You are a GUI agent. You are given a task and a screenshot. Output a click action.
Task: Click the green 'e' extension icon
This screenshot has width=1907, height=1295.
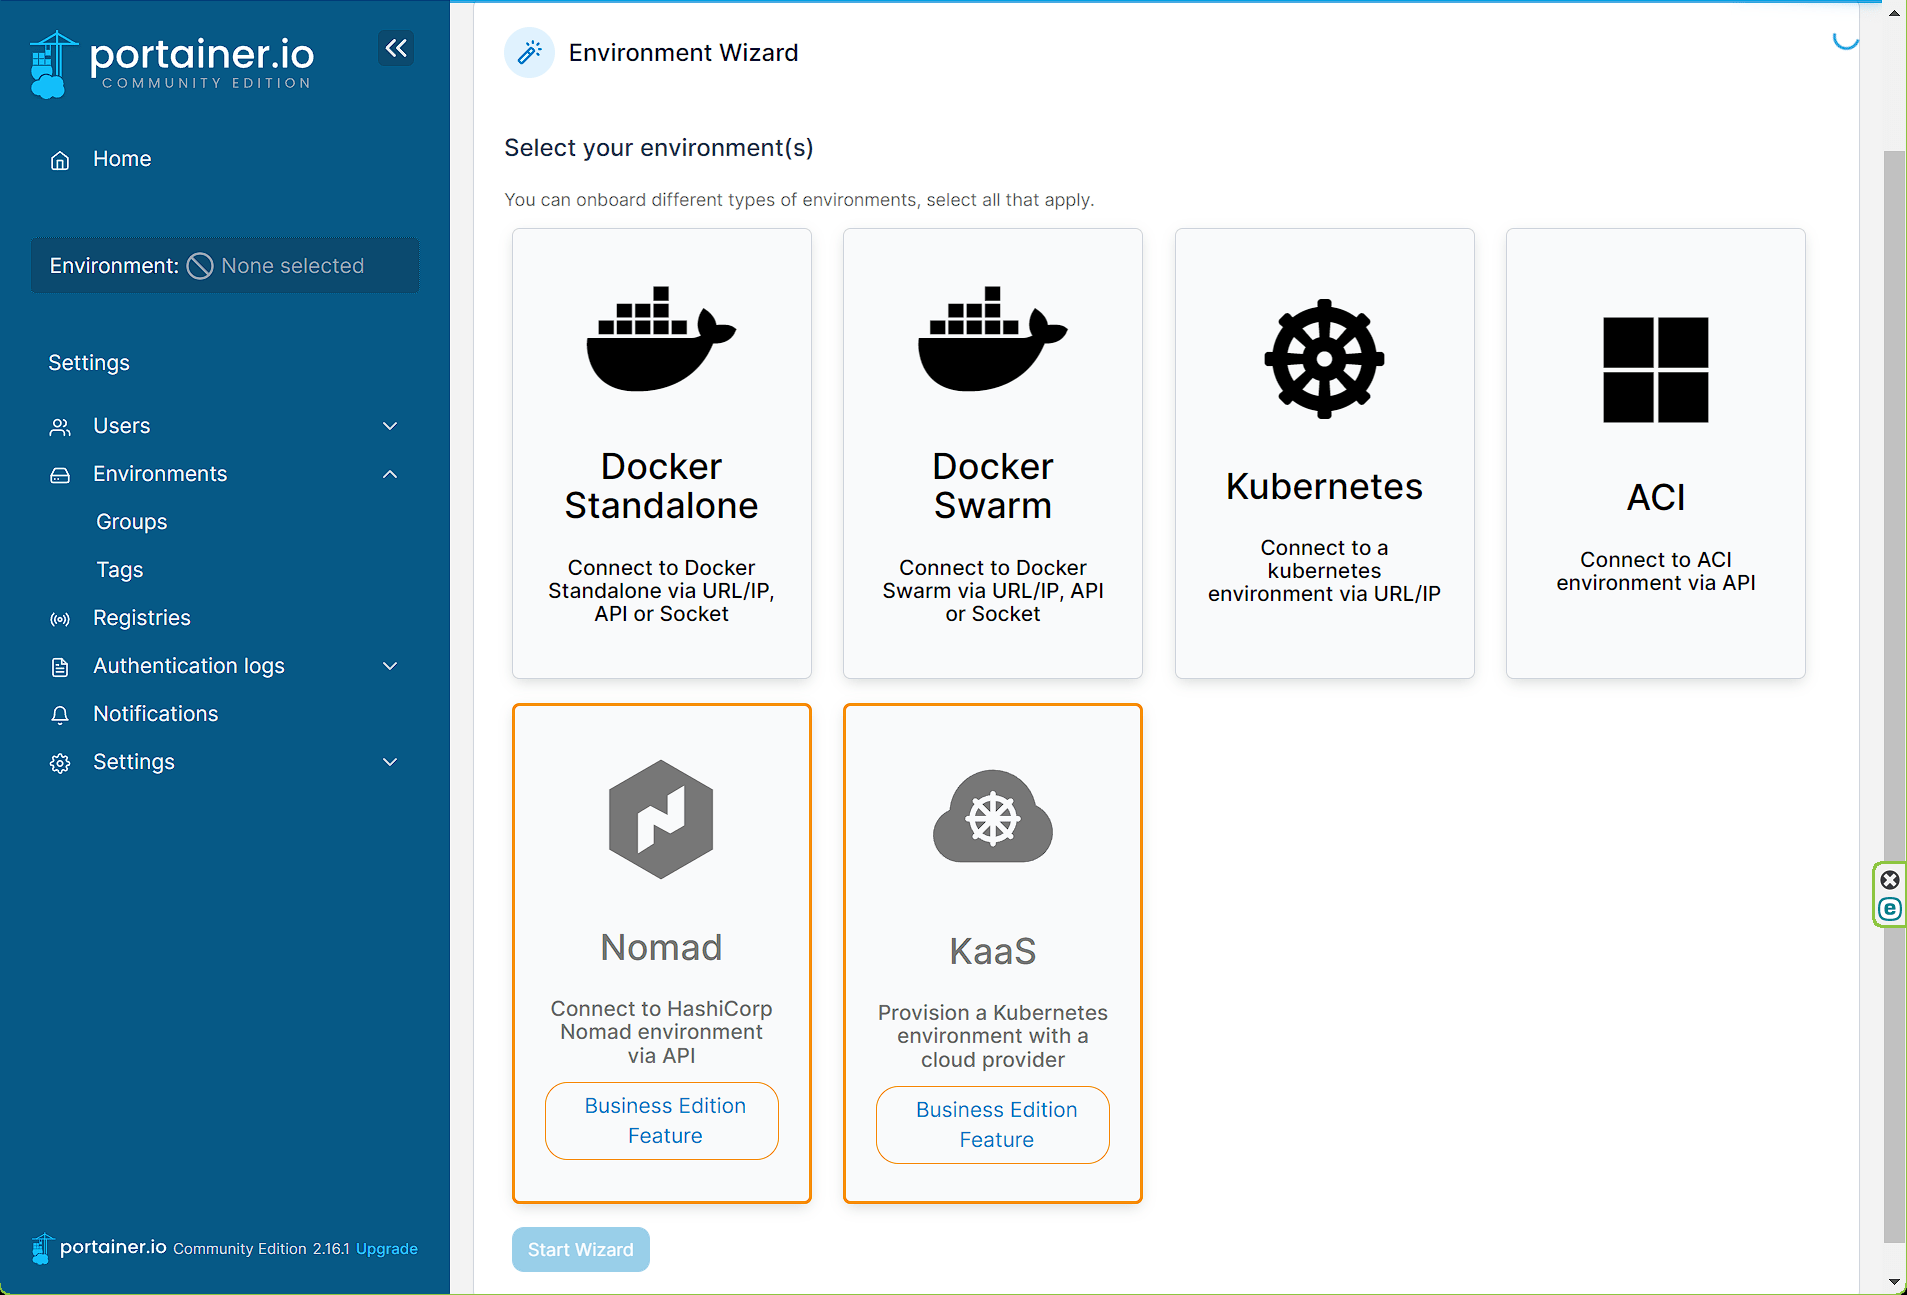point(1890,909)
